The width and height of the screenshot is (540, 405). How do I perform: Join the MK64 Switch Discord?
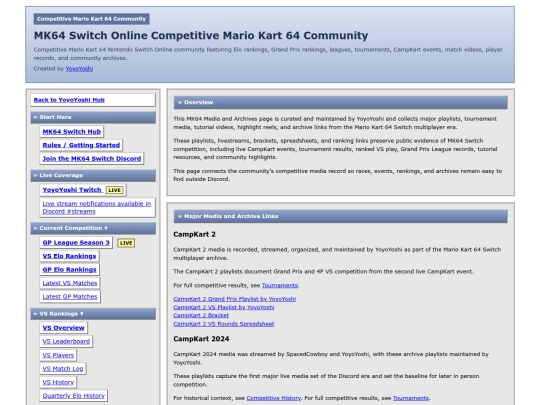92,158
